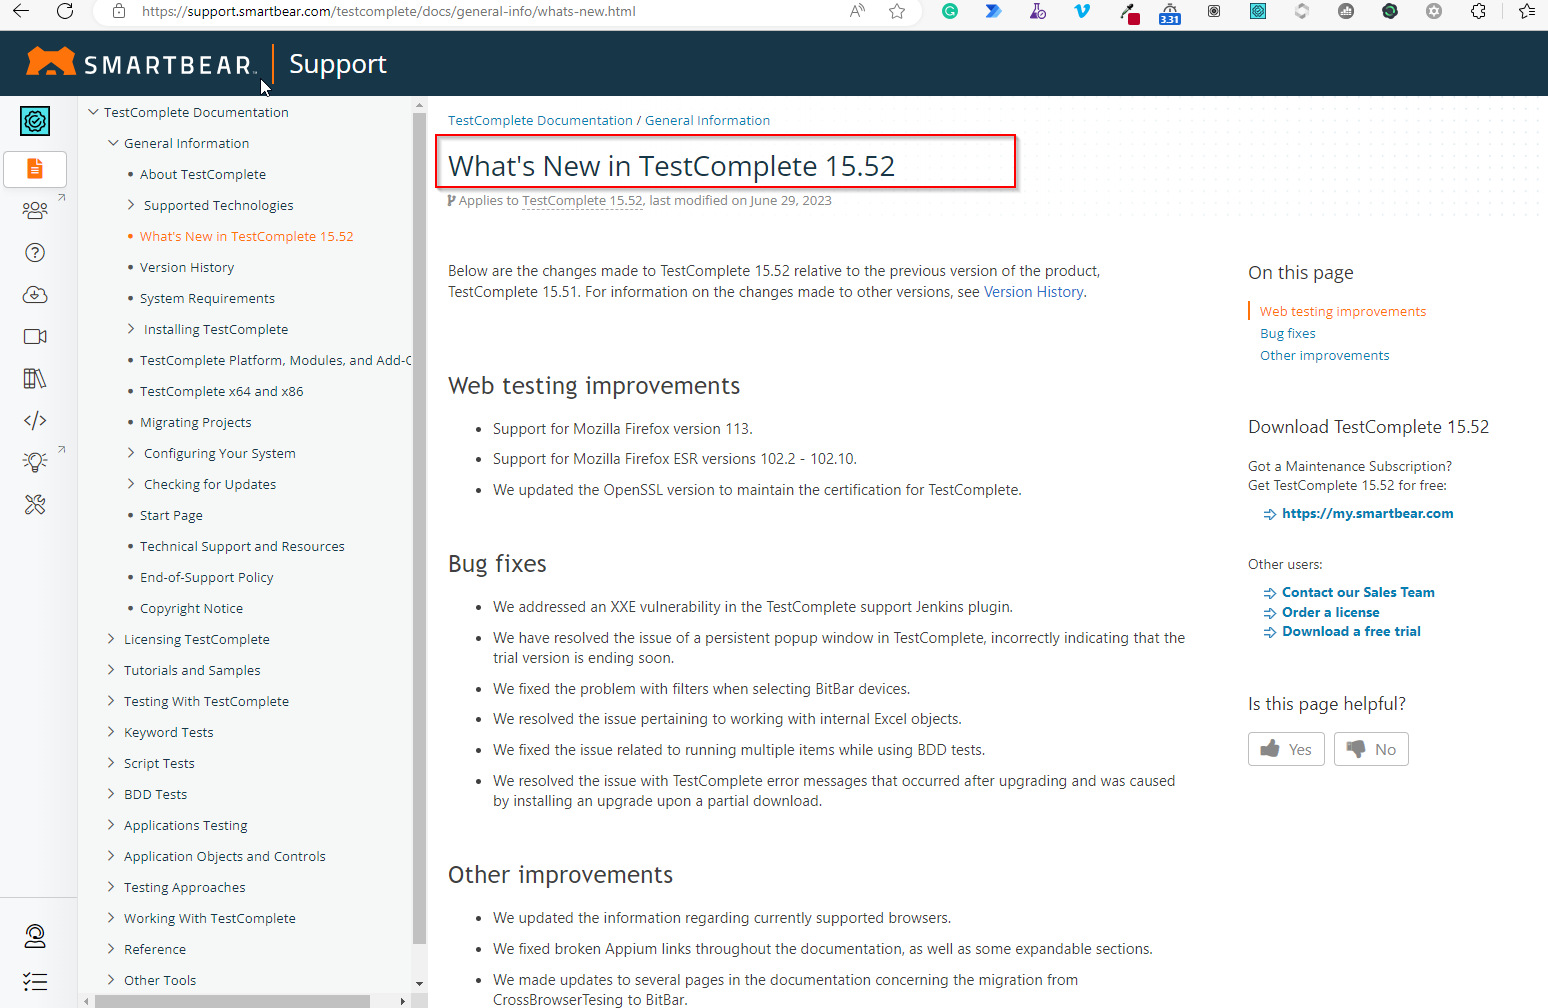Open the lightbulb ideas sidebar icon

(x=35, y=462)
